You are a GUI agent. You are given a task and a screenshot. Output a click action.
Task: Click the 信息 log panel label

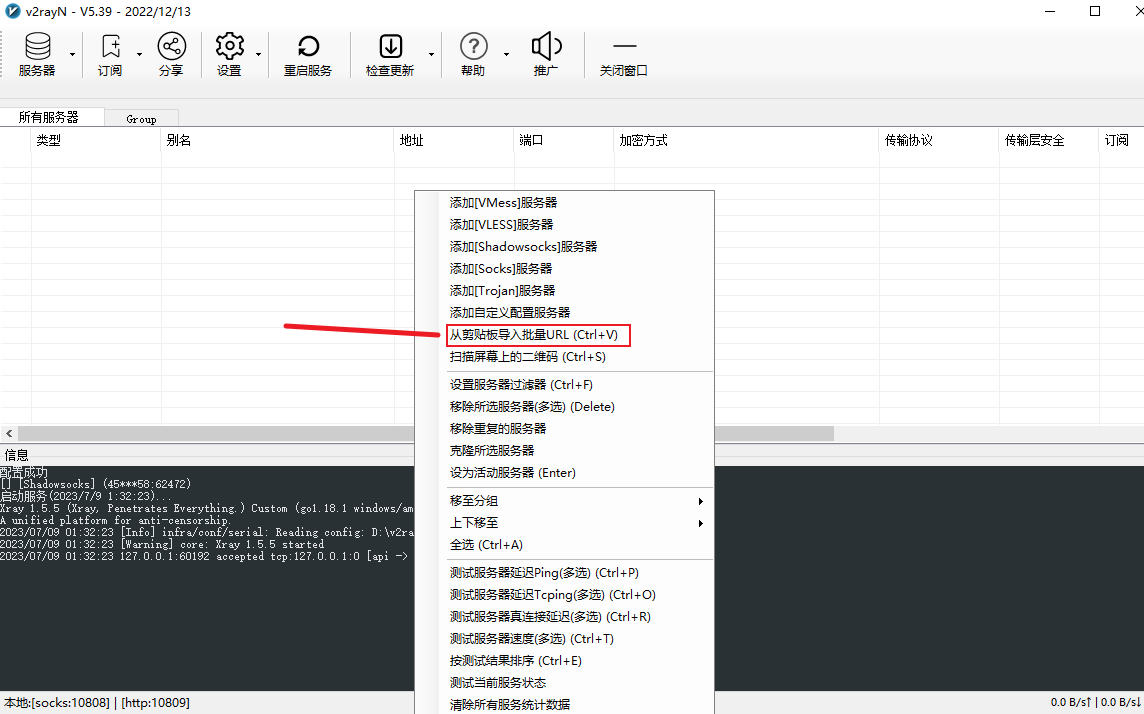[16, 455]
